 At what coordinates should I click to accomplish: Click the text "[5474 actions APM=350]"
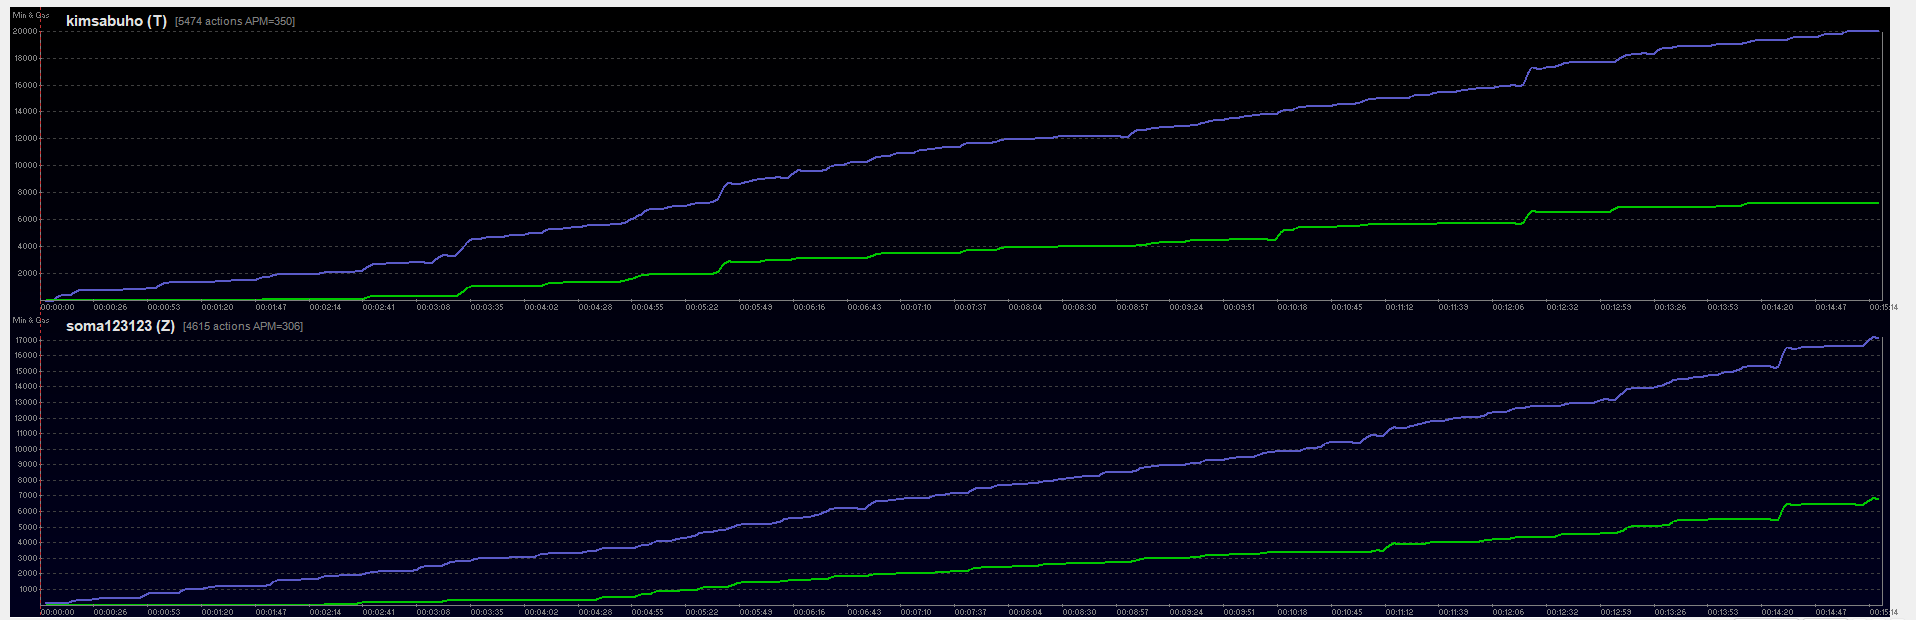pos(235,21)
